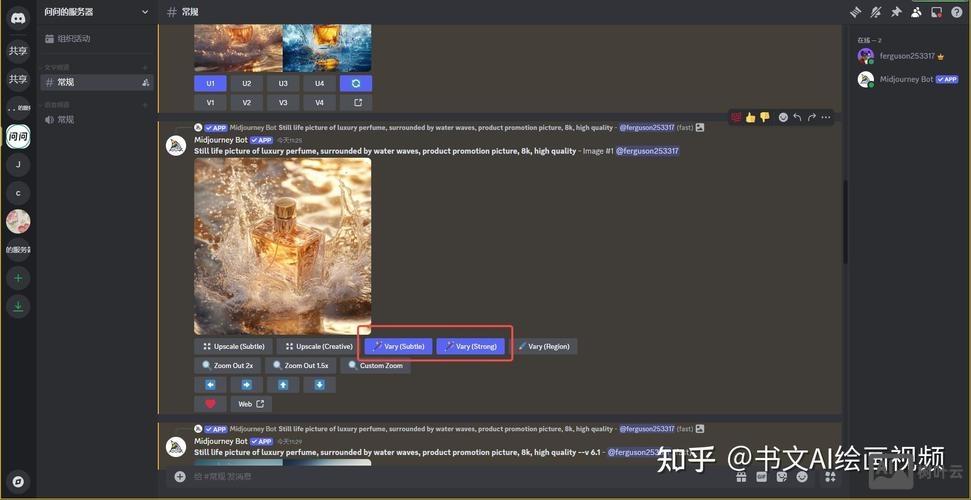Click the Vary (Strong) button
971x500 pixels.
[x=471, y=346]
